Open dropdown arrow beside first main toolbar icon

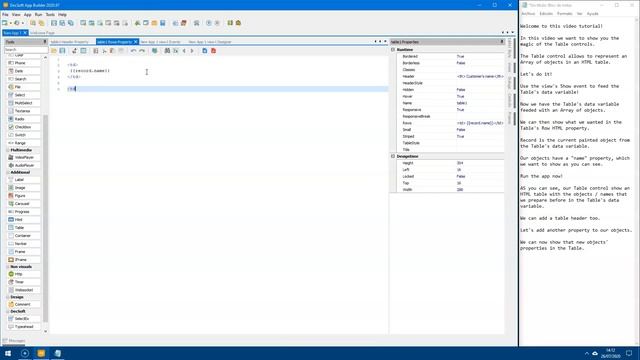click(10, 23)
